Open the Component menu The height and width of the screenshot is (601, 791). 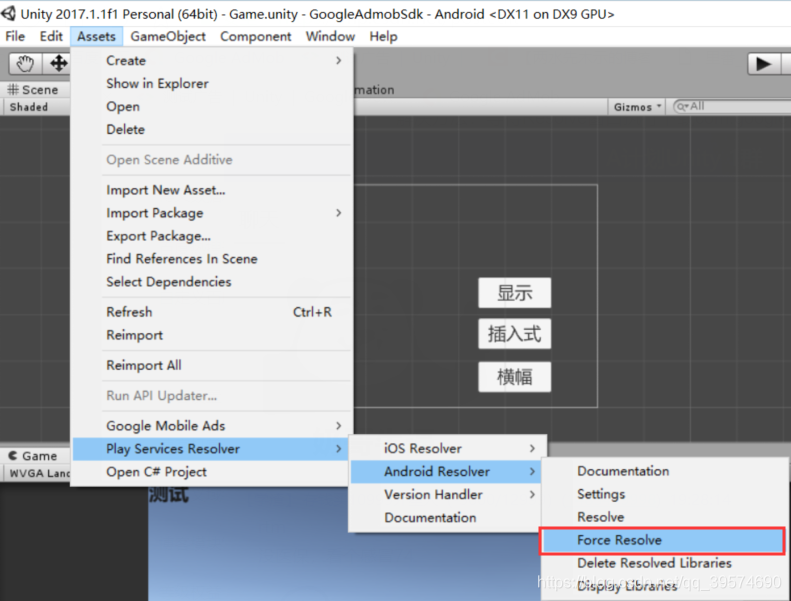coord(256,36)
